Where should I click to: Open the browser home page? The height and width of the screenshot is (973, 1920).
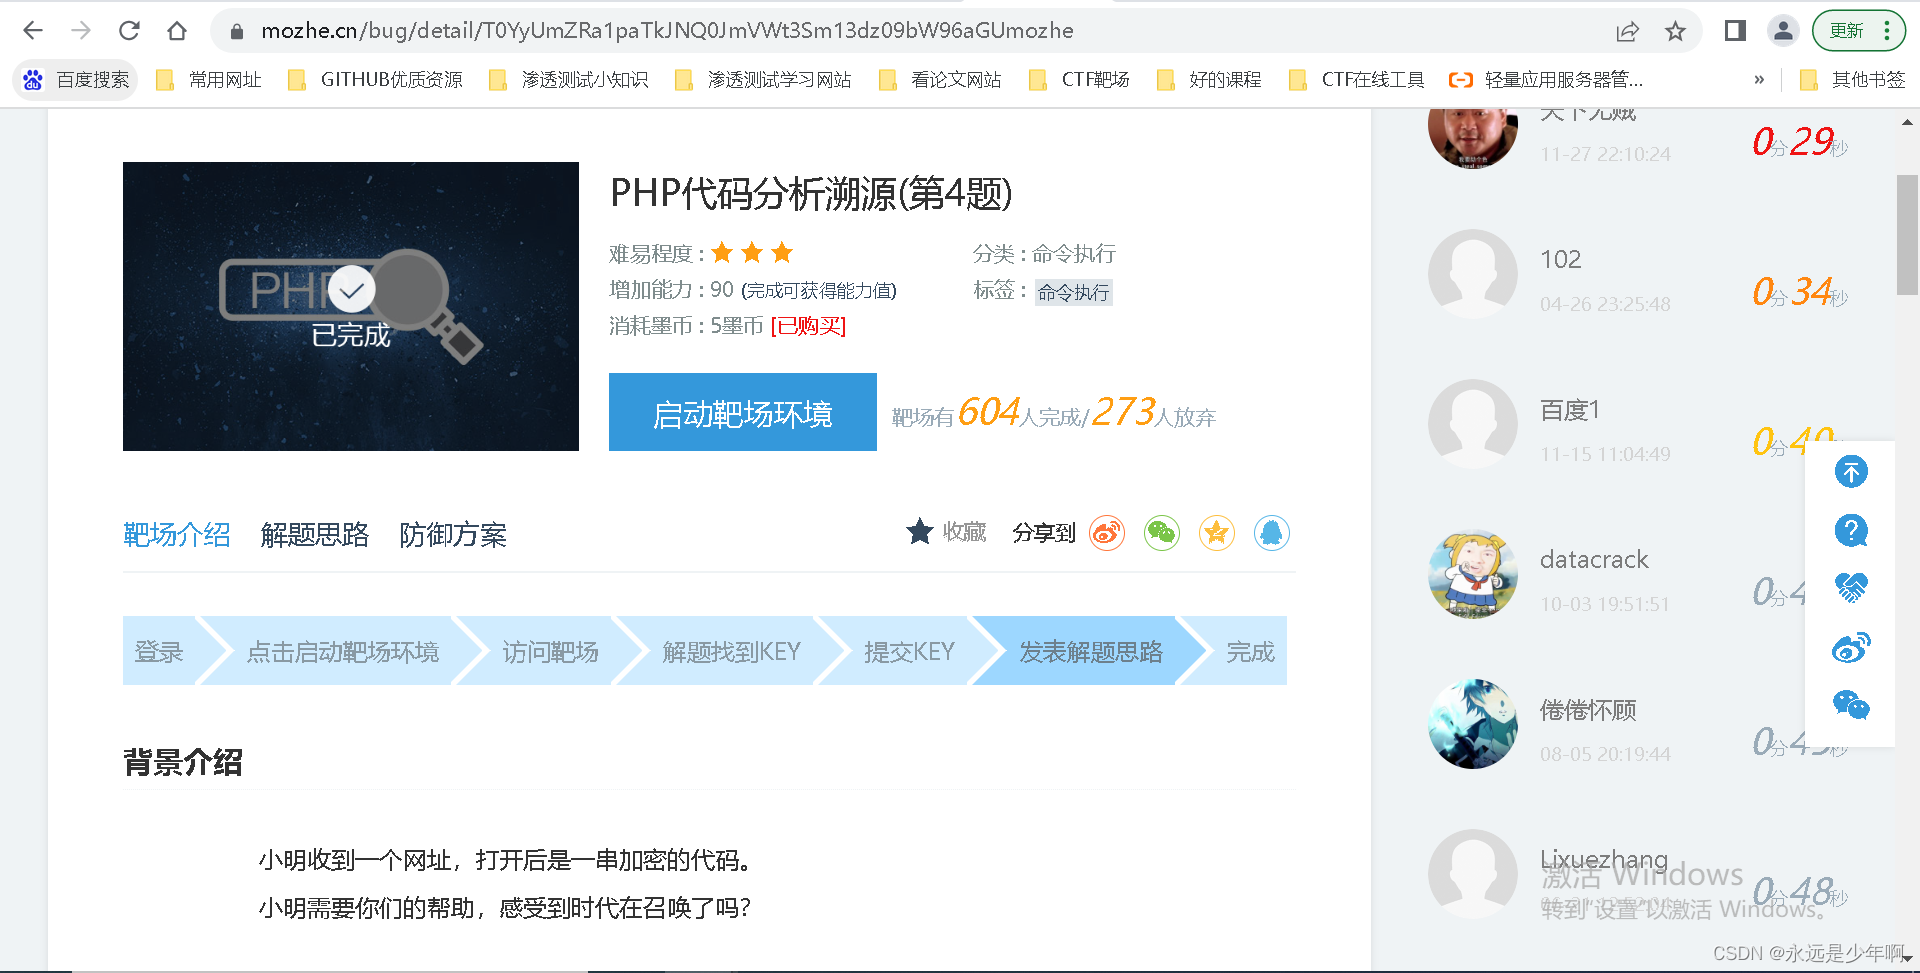click(x=177, y=31)
